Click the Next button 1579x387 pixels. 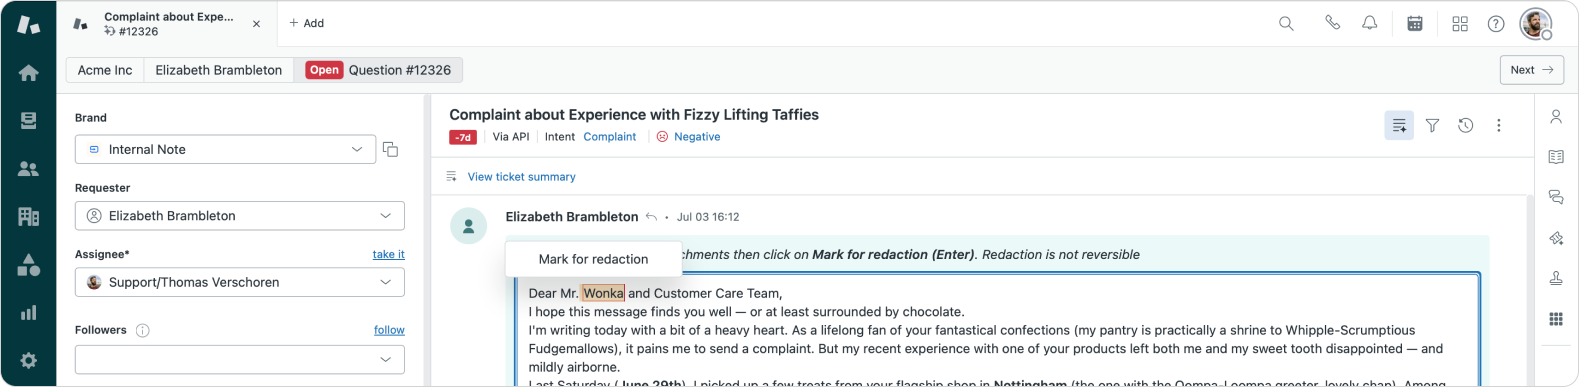point(1531,70)
